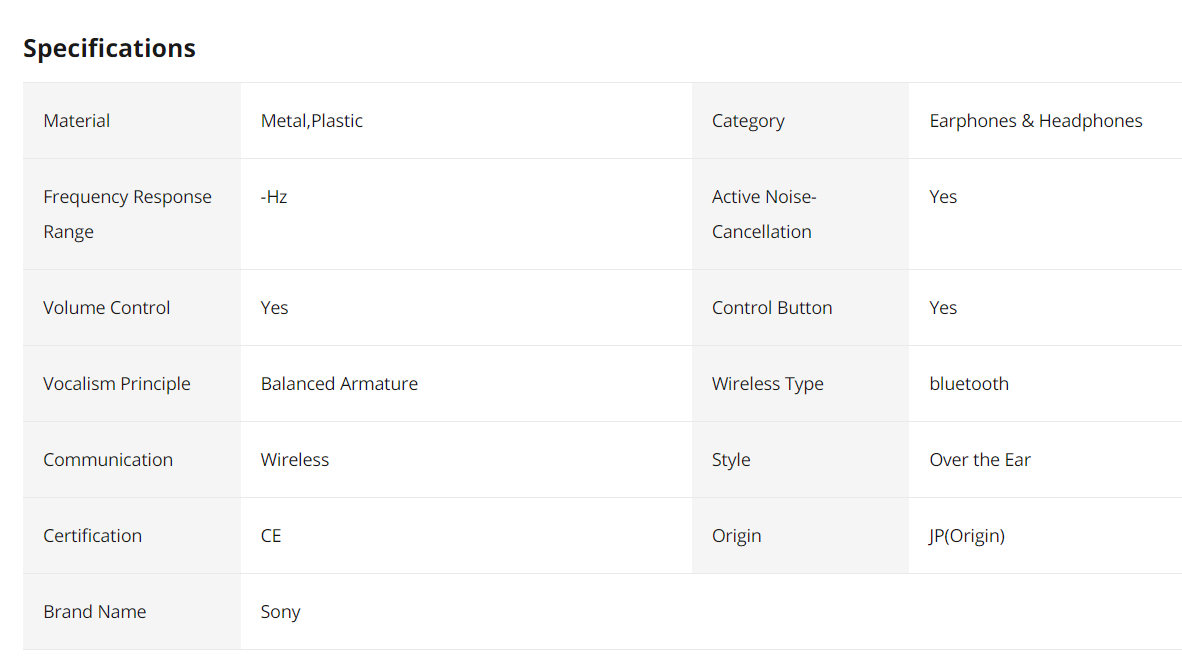Screen dimensions: 1182x660
Task: Click the Sony brand value
Action: (x=280, y=612)
